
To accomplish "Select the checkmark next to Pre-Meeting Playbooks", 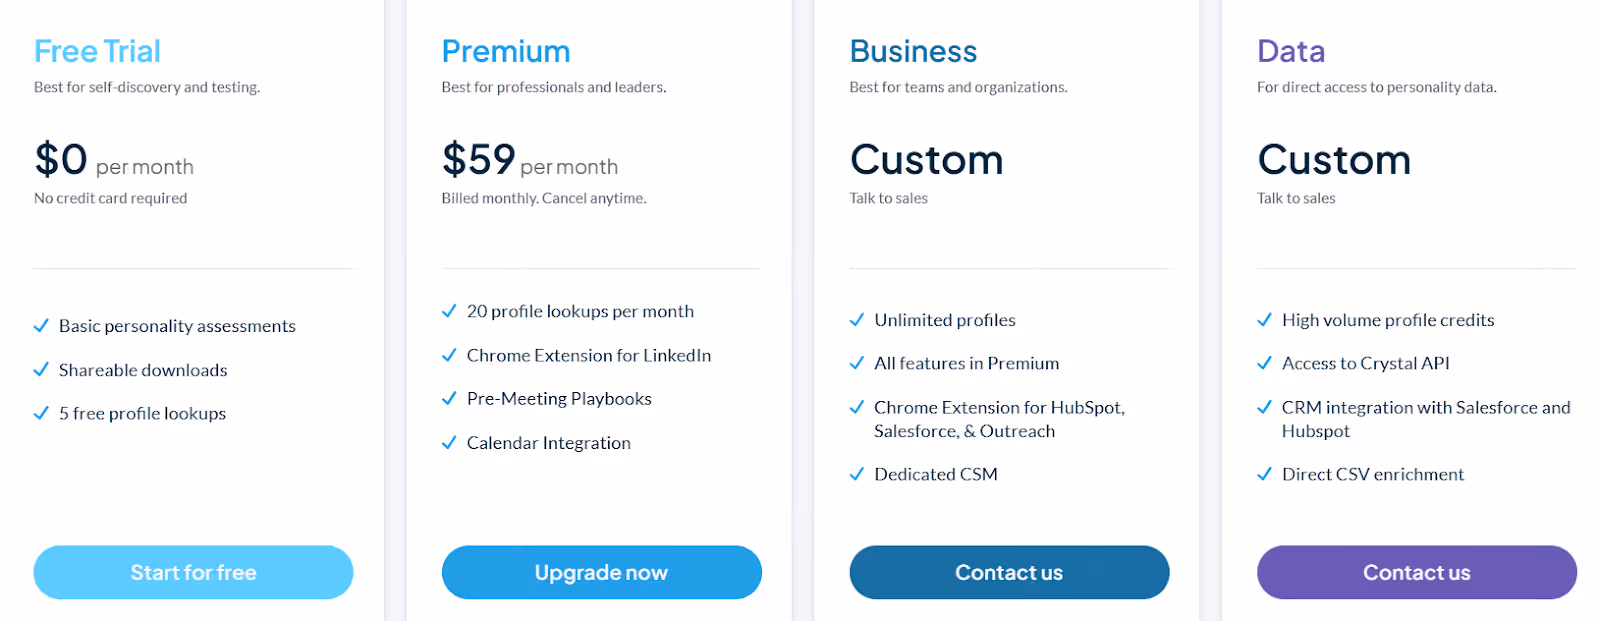I will click(449, 398).
